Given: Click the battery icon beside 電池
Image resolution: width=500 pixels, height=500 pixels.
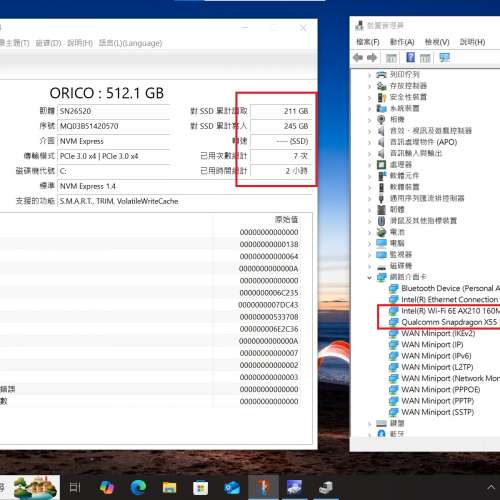Looking at the screenshot, I should pos(381,232).
